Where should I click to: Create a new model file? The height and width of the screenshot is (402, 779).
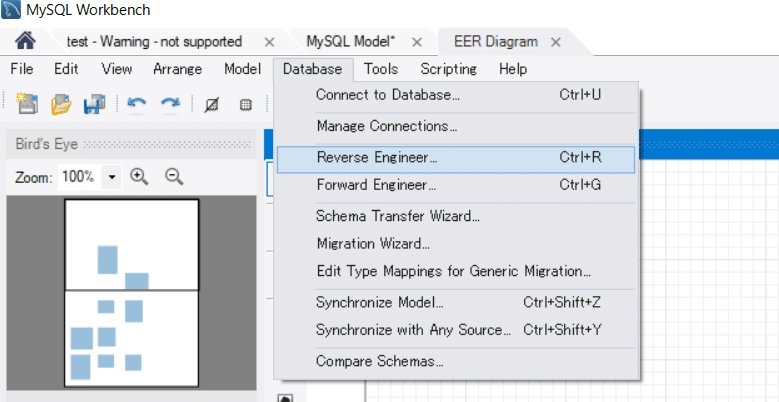pos(28,104)
